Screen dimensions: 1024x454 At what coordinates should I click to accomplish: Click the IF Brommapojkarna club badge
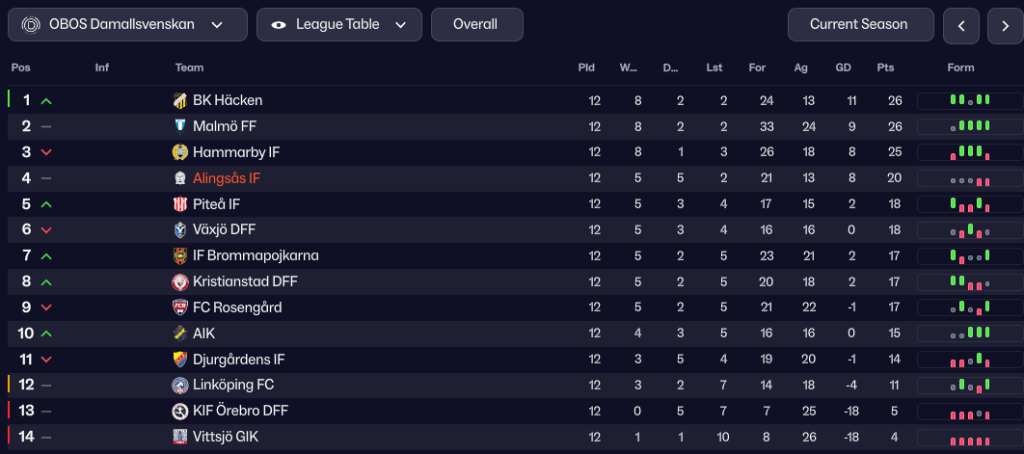[180, 256]
